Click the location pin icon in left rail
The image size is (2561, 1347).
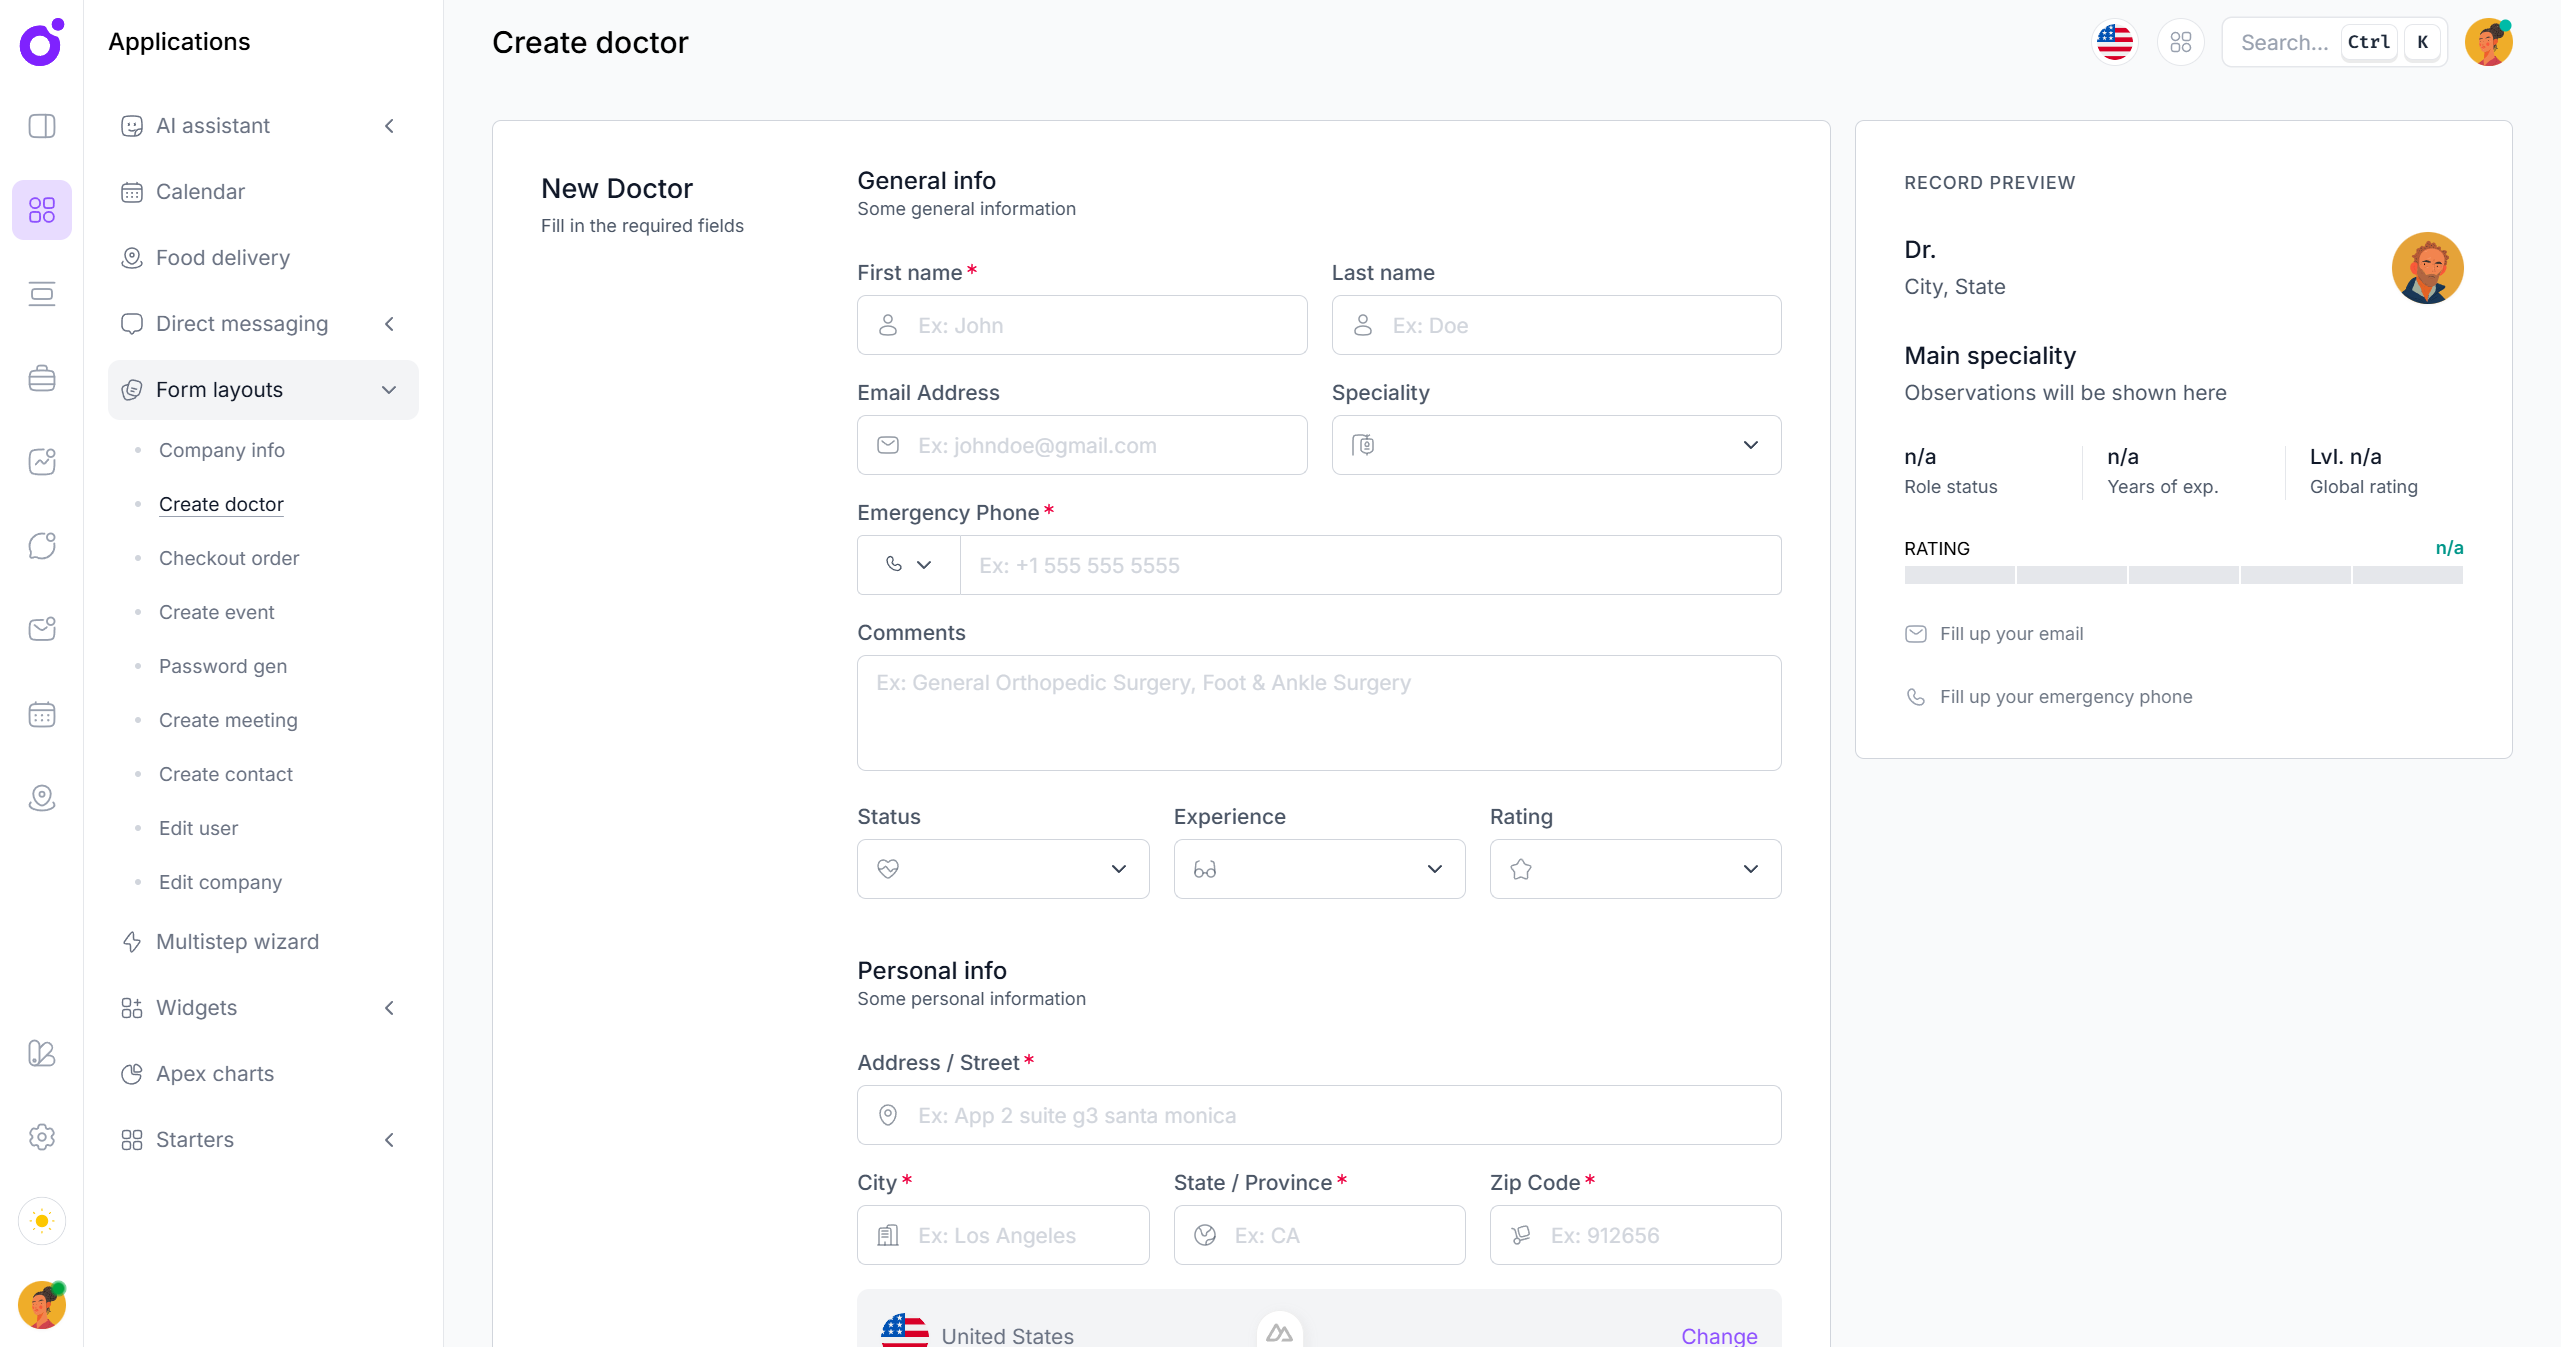click(x=42, y=798)
